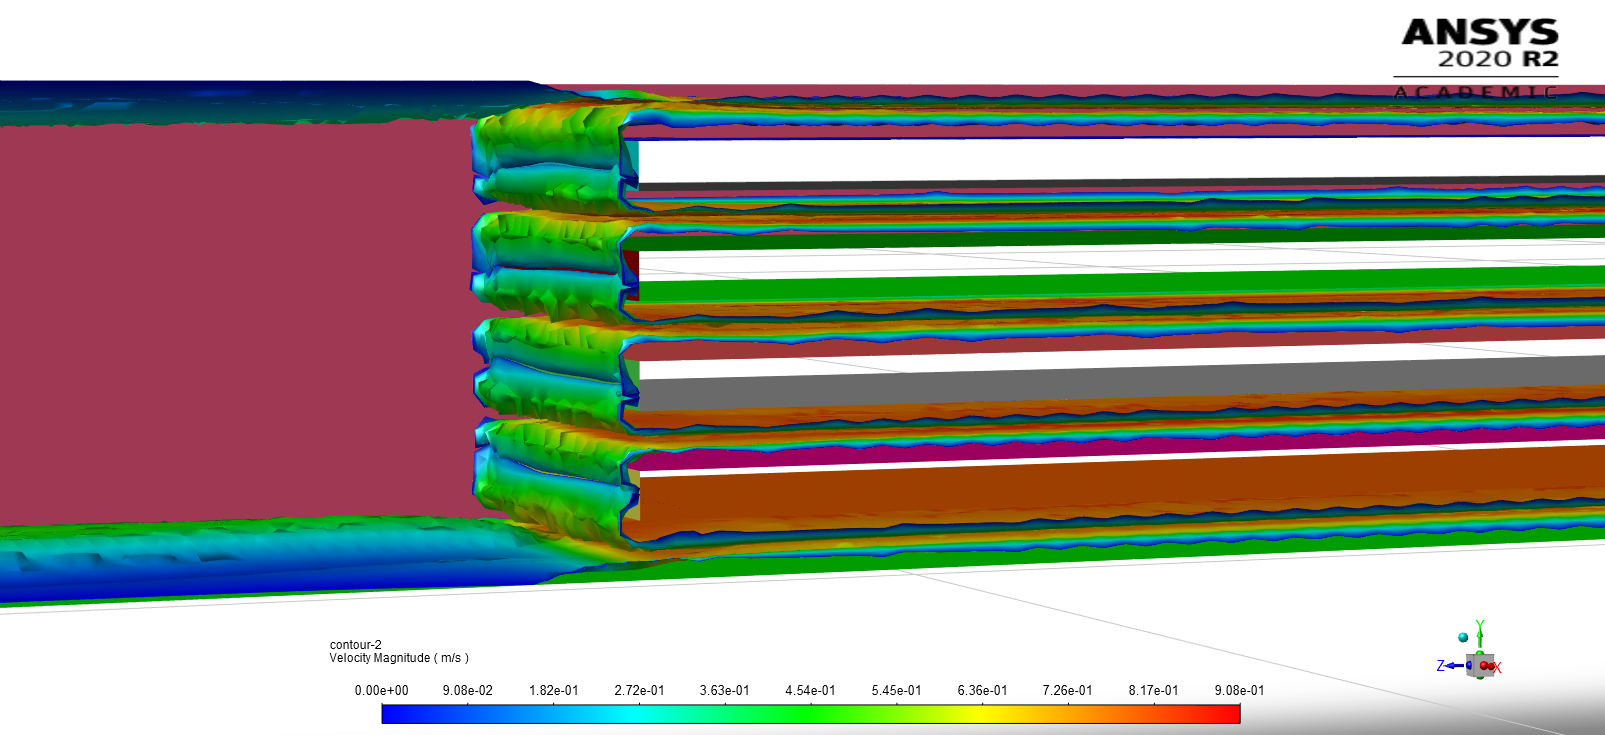Click the ACADEMIC watermark text under logo
Image resolution: width=1605 pixels, height=735 pixels.
tap(1475, 92)
